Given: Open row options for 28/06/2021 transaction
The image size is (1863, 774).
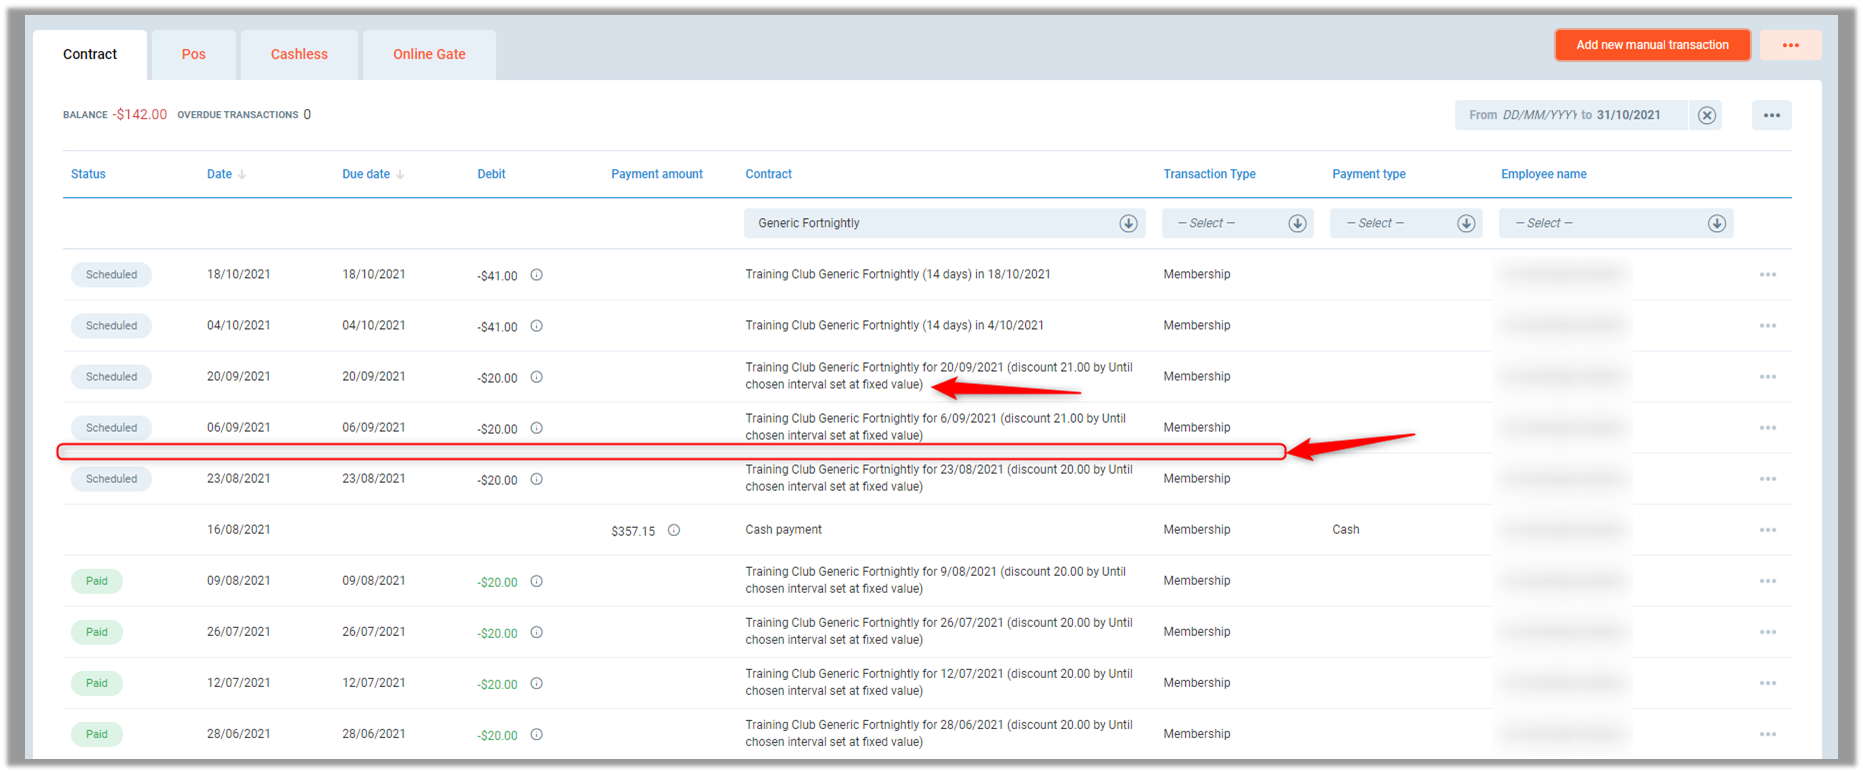Looking at the screenshot, I should (x=1767, y=734).
